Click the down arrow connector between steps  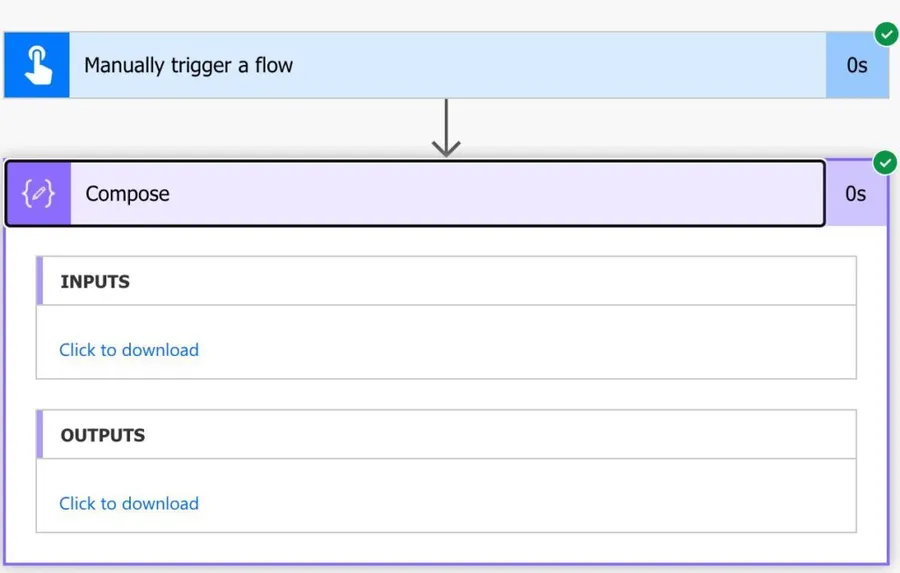point(446,128)
